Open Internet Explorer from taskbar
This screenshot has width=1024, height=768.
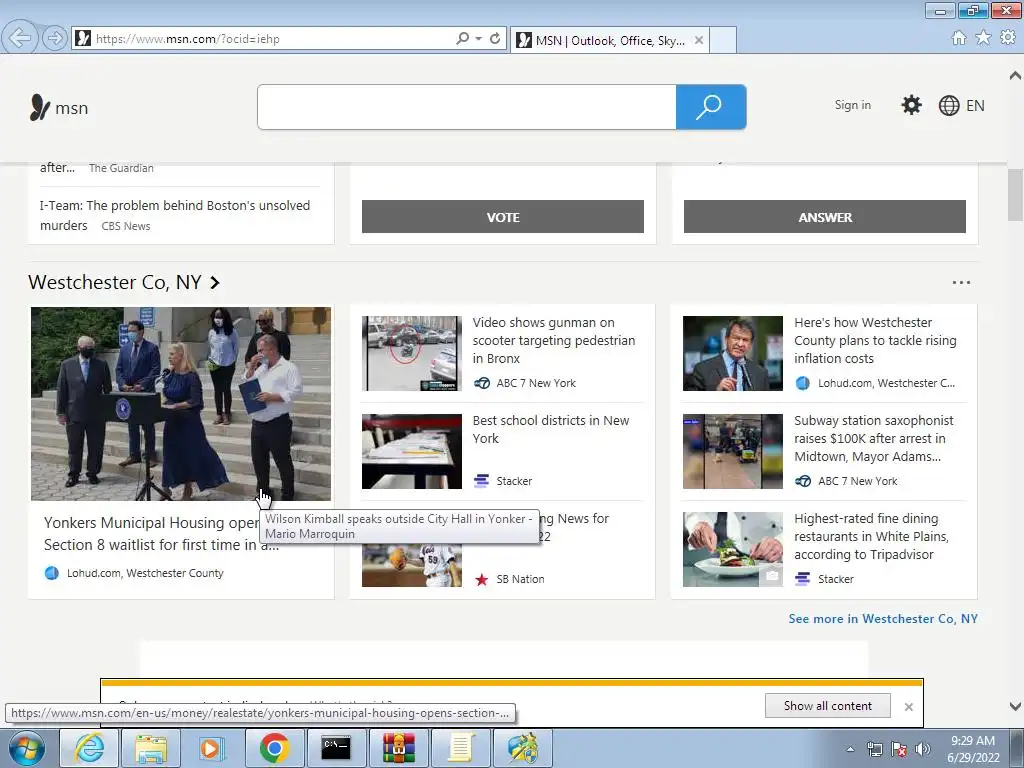(x=89, y=748)
